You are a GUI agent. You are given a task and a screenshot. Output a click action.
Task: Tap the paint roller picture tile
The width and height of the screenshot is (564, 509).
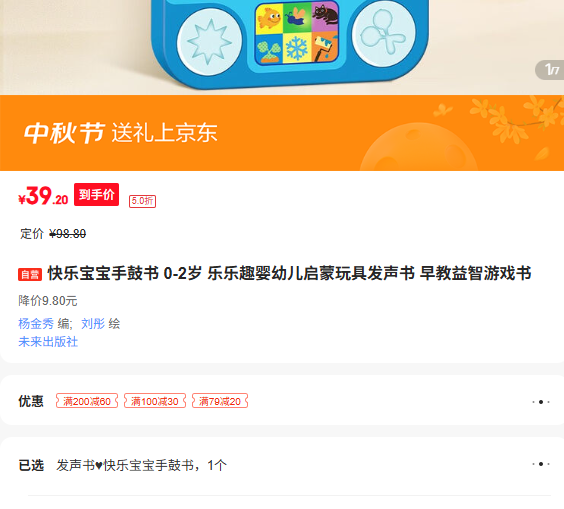[x=325, y=46]
